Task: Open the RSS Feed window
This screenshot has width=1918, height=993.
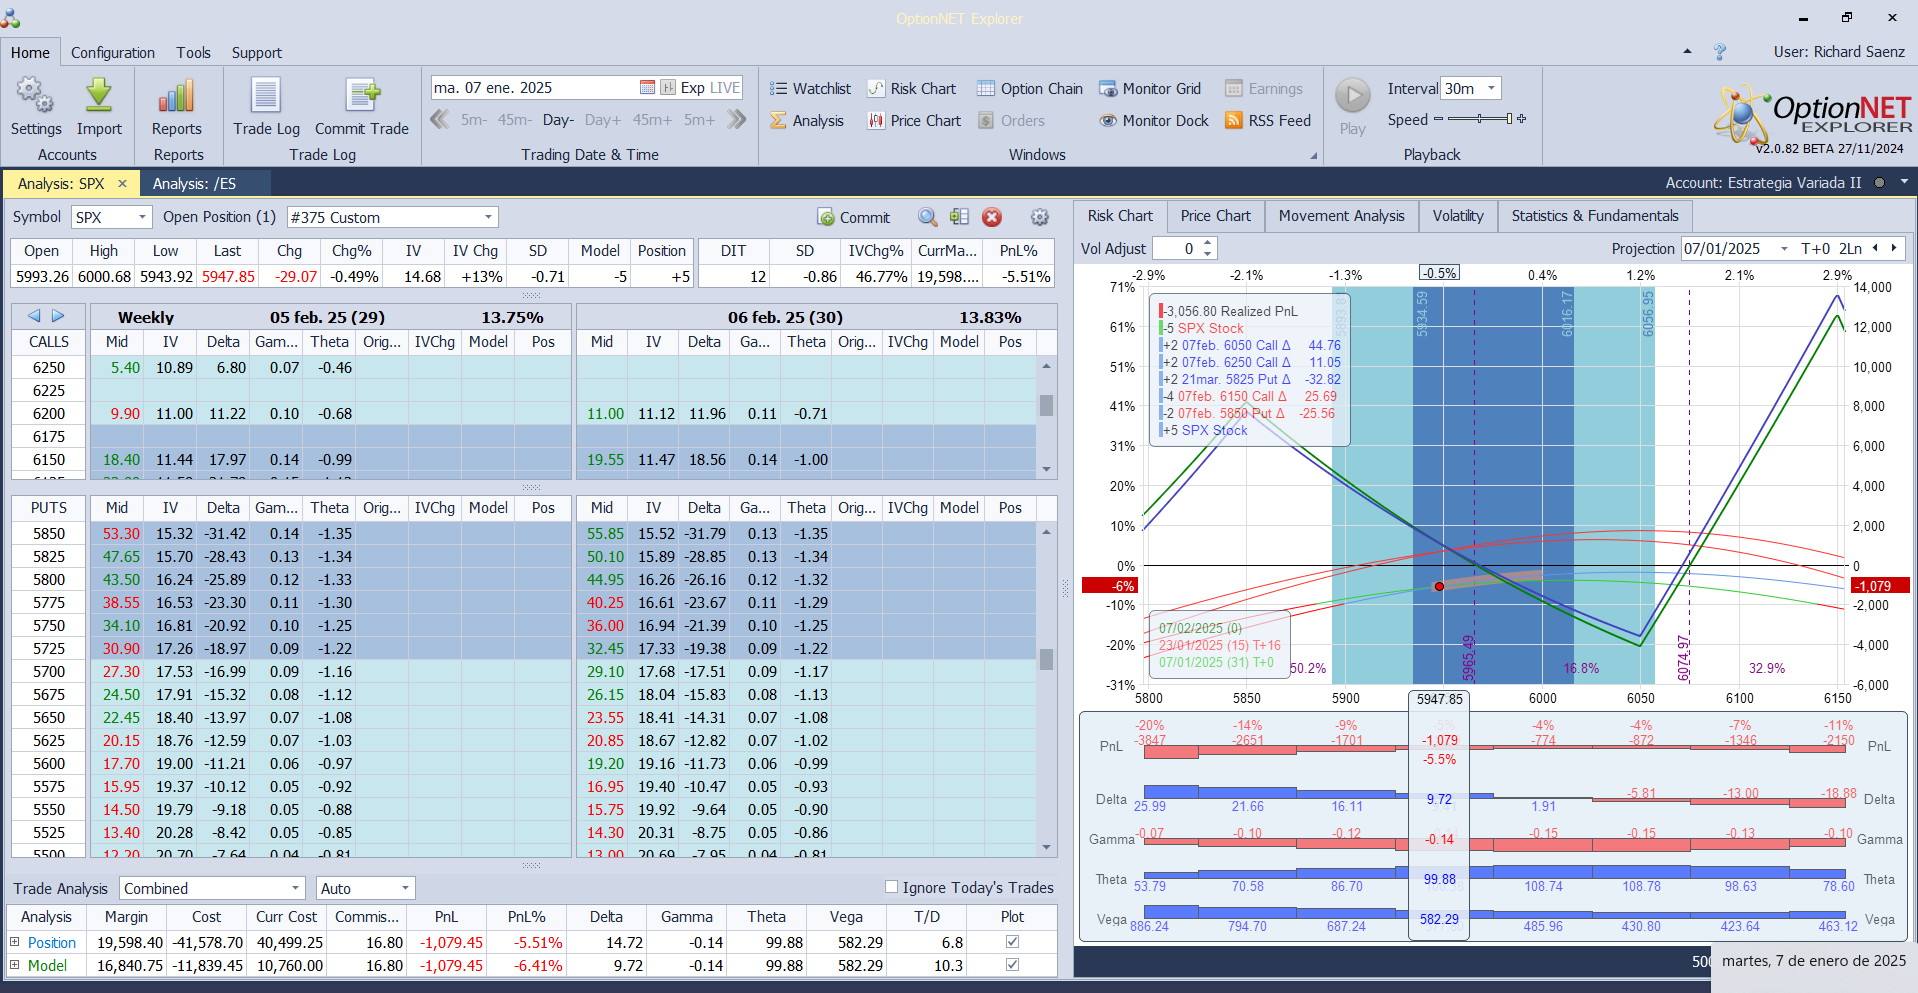Action: pyautogui.click(x=1268, y=121)
